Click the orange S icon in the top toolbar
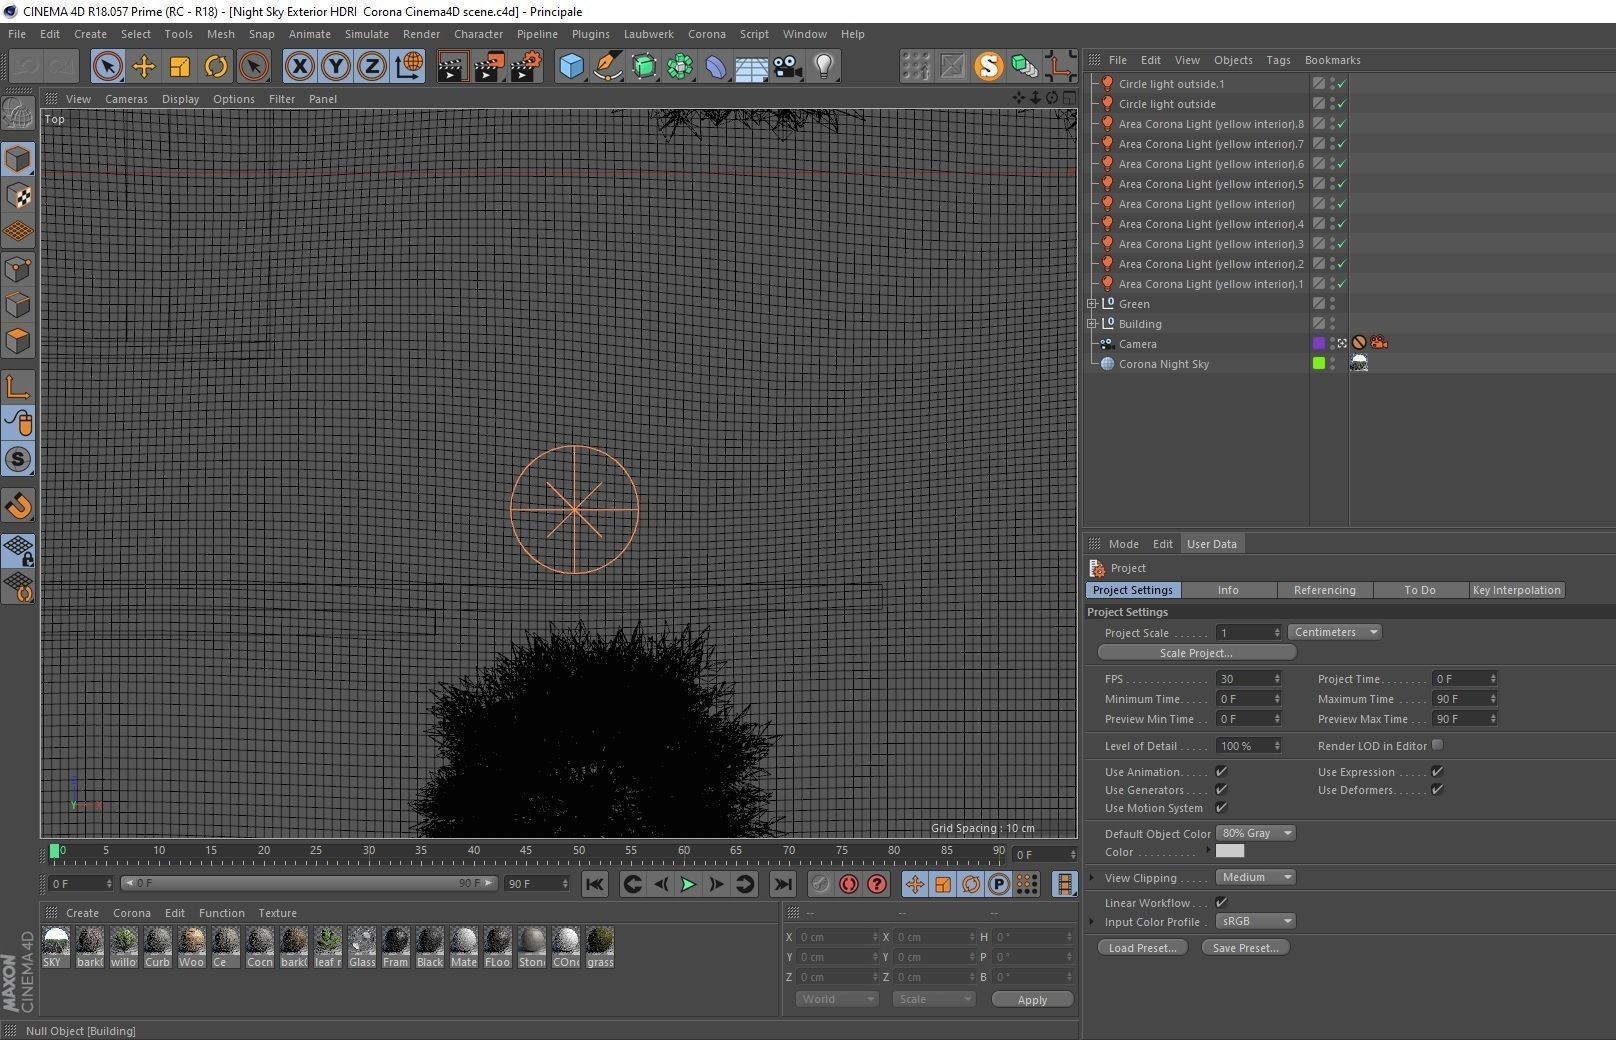Viewport: 1616px width, 1040px height. 988,67
